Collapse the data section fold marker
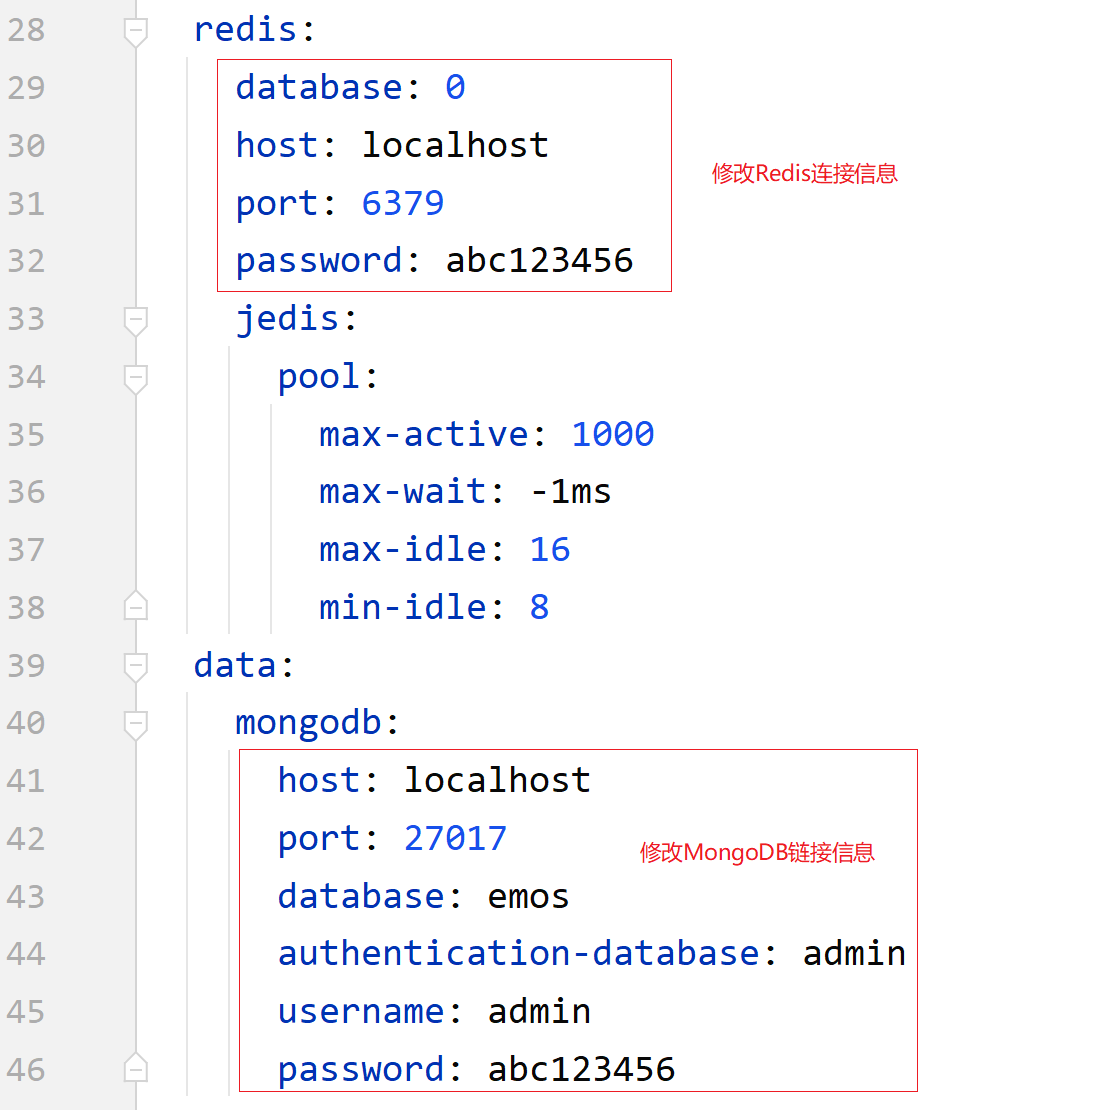Screen dimensions: 1103x1110 click(x=136, y=666)
